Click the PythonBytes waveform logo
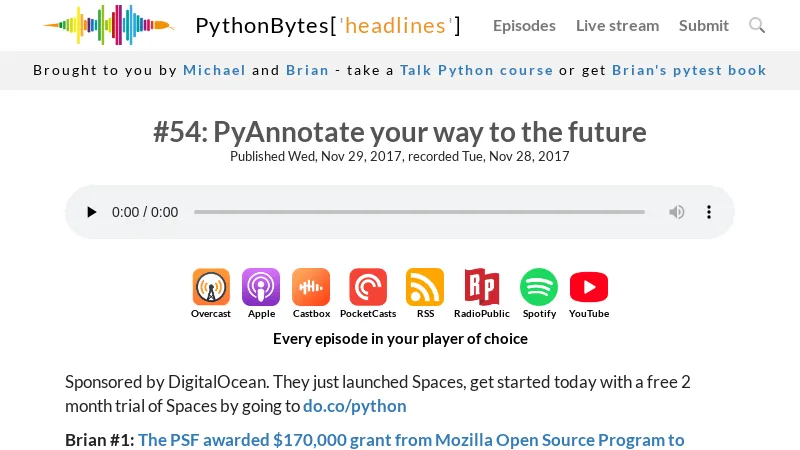 tap(108, 25)
